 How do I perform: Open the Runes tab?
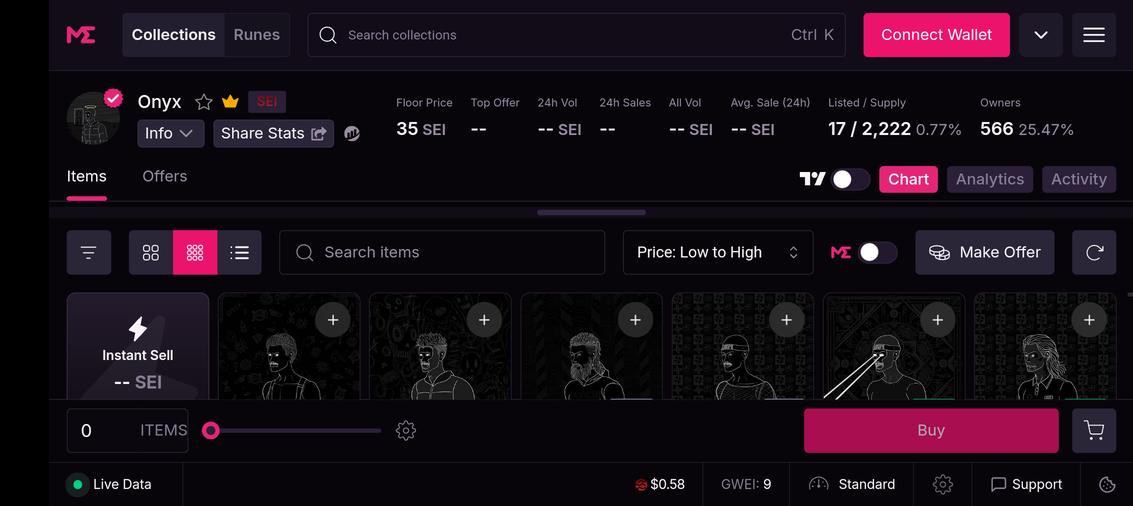[x=256, y=35]
